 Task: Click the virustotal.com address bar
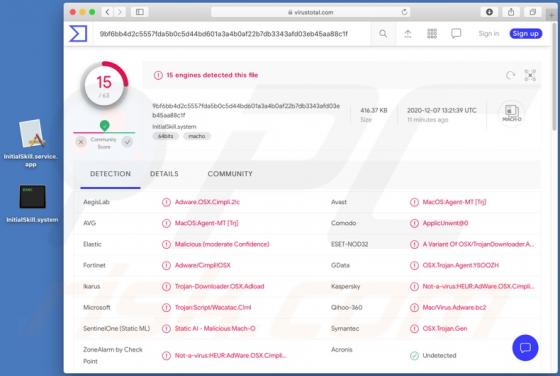point(310,12)
